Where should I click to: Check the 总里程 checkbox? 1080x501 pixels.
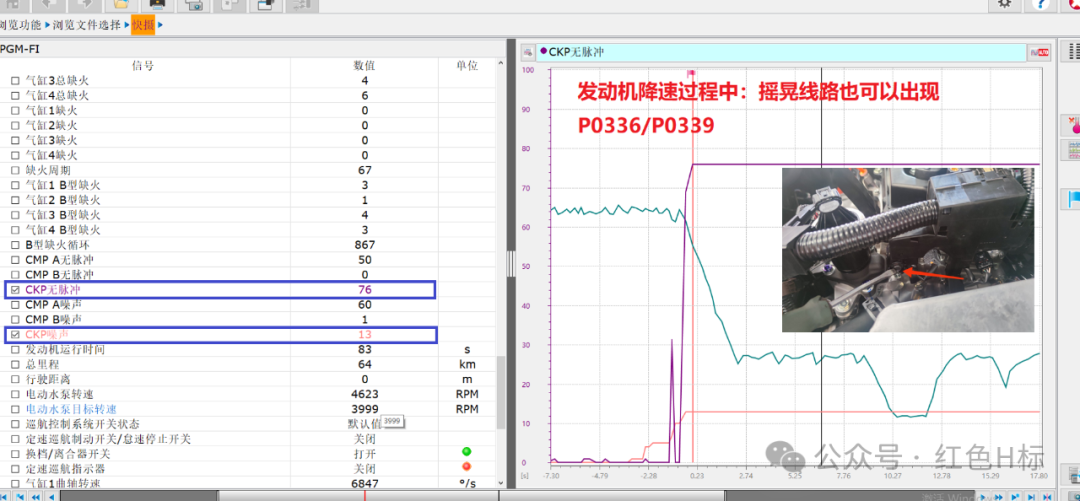[15, 365]
